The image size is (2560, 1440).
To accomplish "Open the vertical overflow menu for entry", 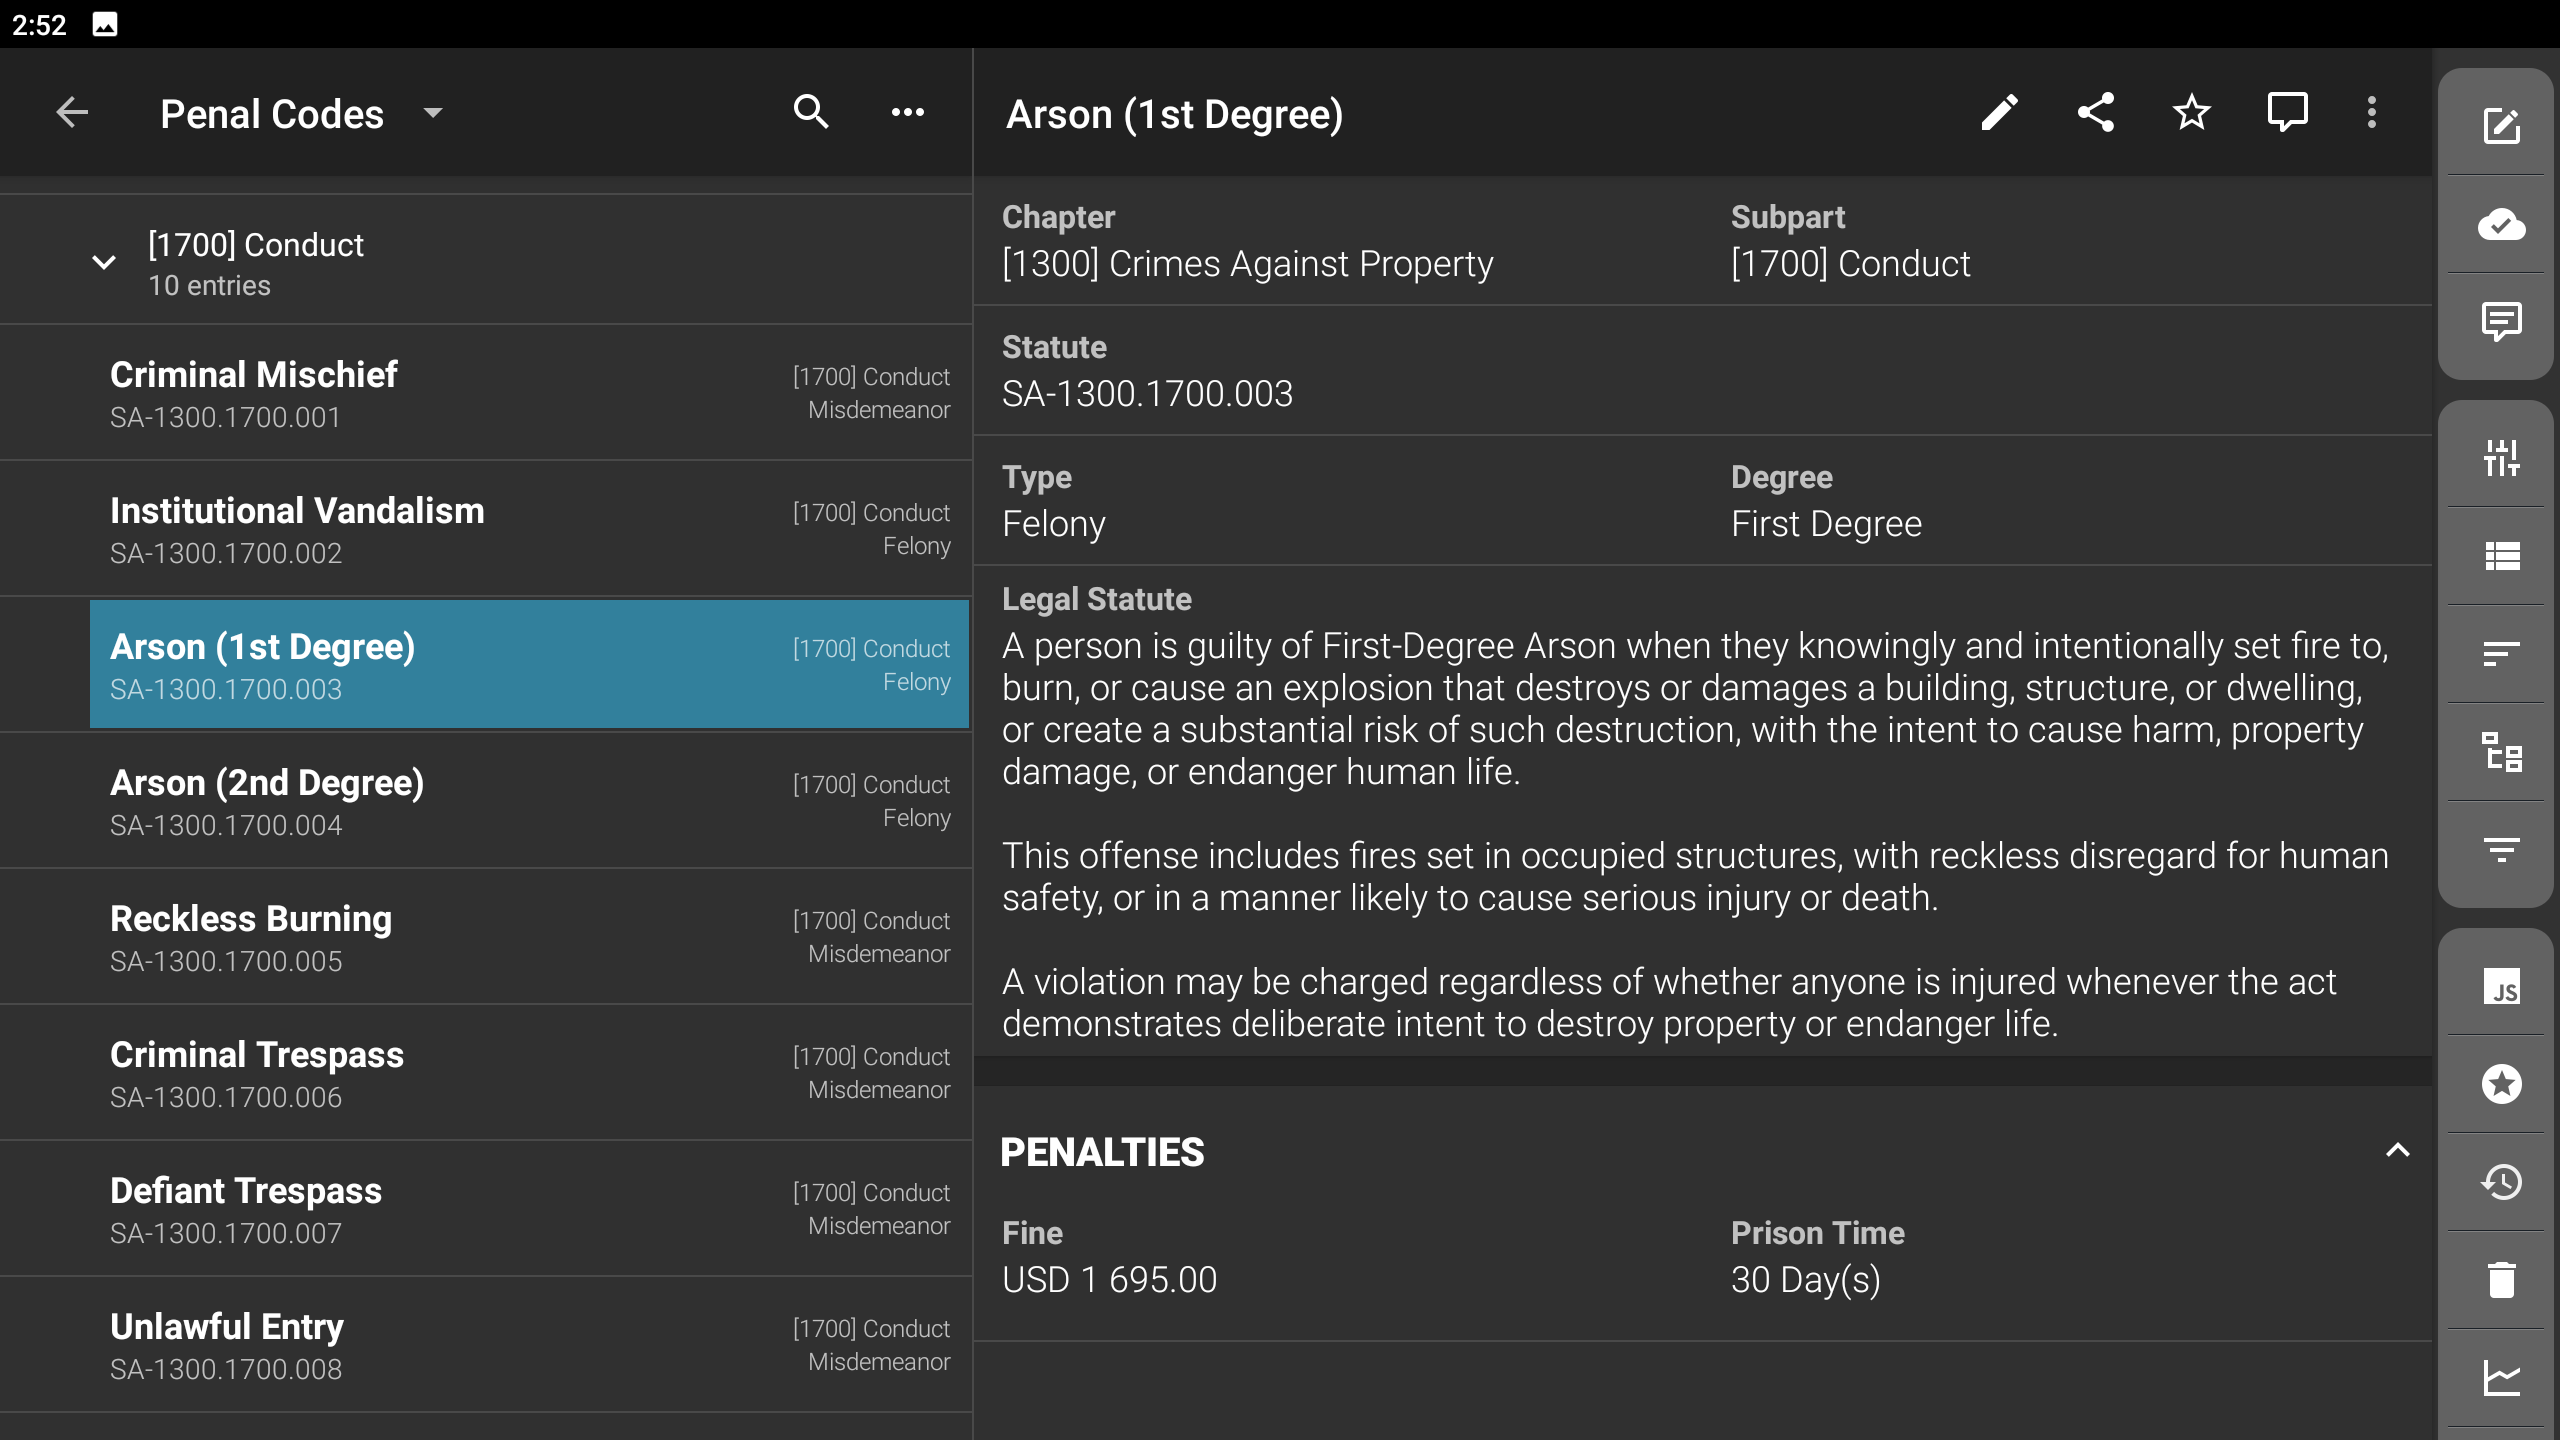I will (x=2371, y=113).
